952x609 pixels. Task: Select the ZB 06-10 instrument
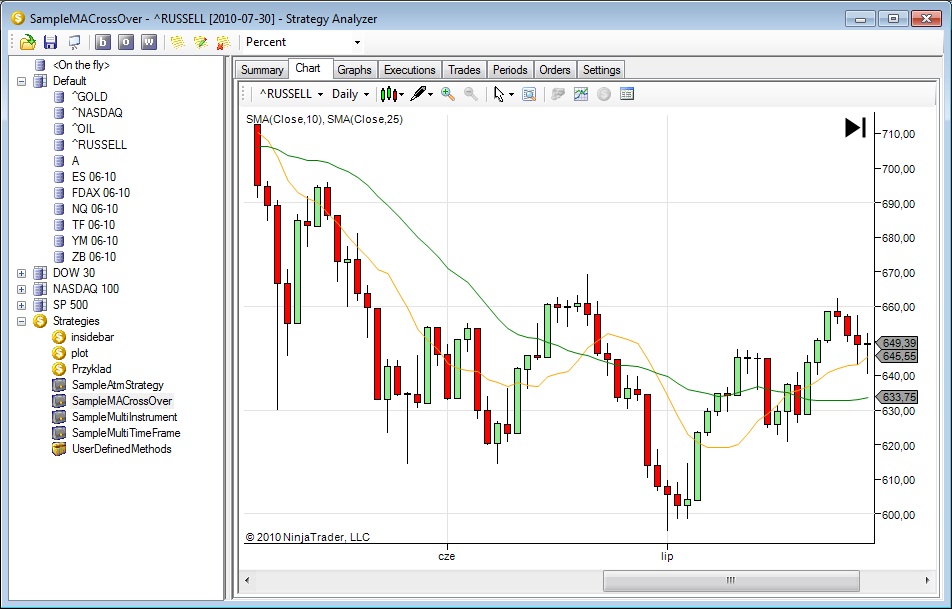[94, 257]
